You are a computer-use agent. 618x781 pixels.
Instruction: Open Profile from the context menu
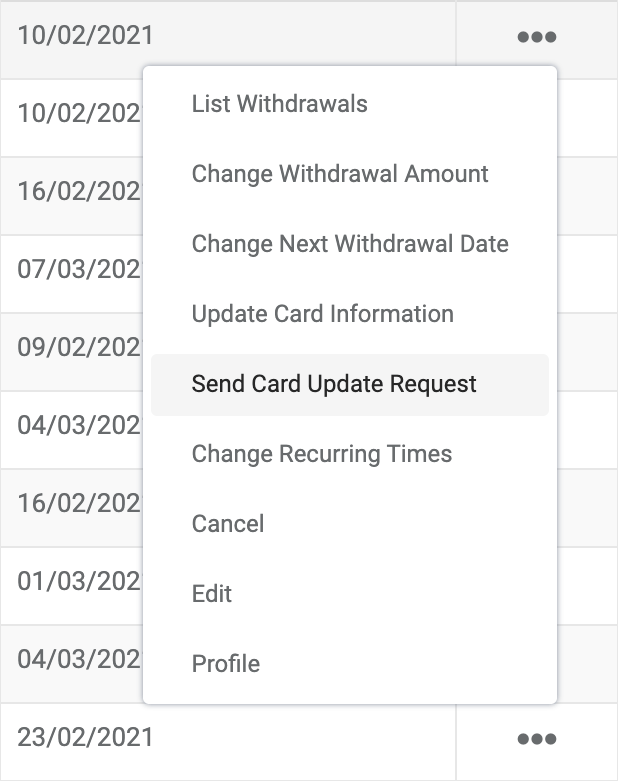tap(226, 664)
